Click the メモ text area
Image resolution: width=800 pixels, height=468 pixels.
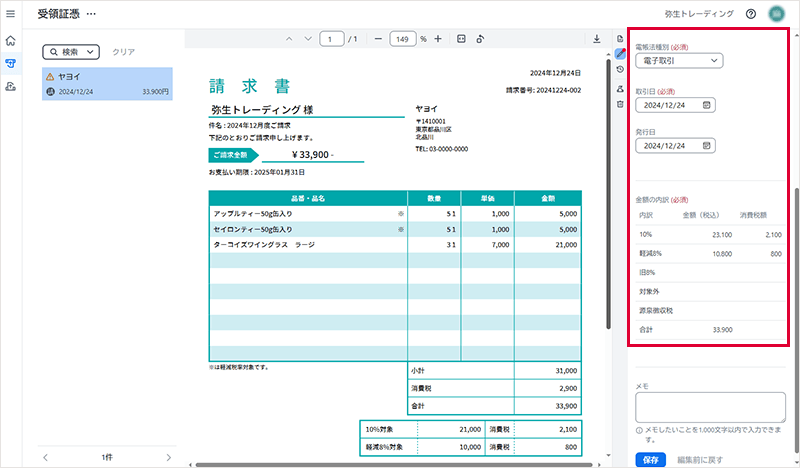coord(710,407)
